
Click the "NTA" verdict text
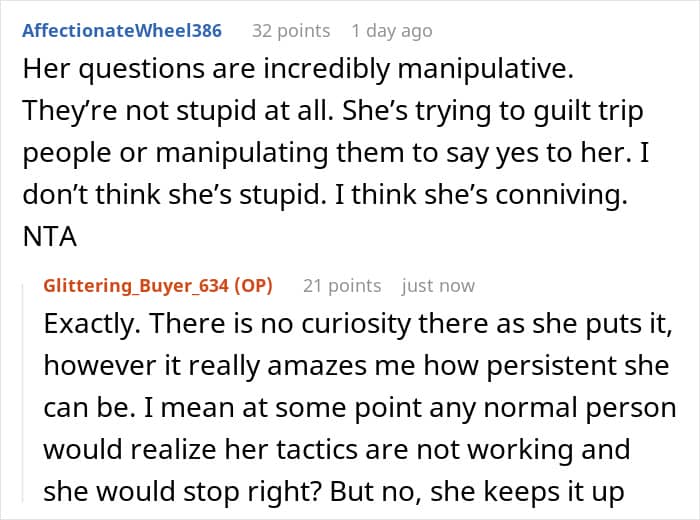(46, 236)
